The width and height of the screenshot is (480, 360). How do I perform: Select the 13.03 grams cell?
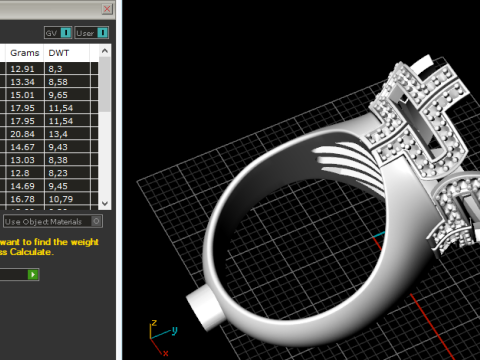[25, 160]
